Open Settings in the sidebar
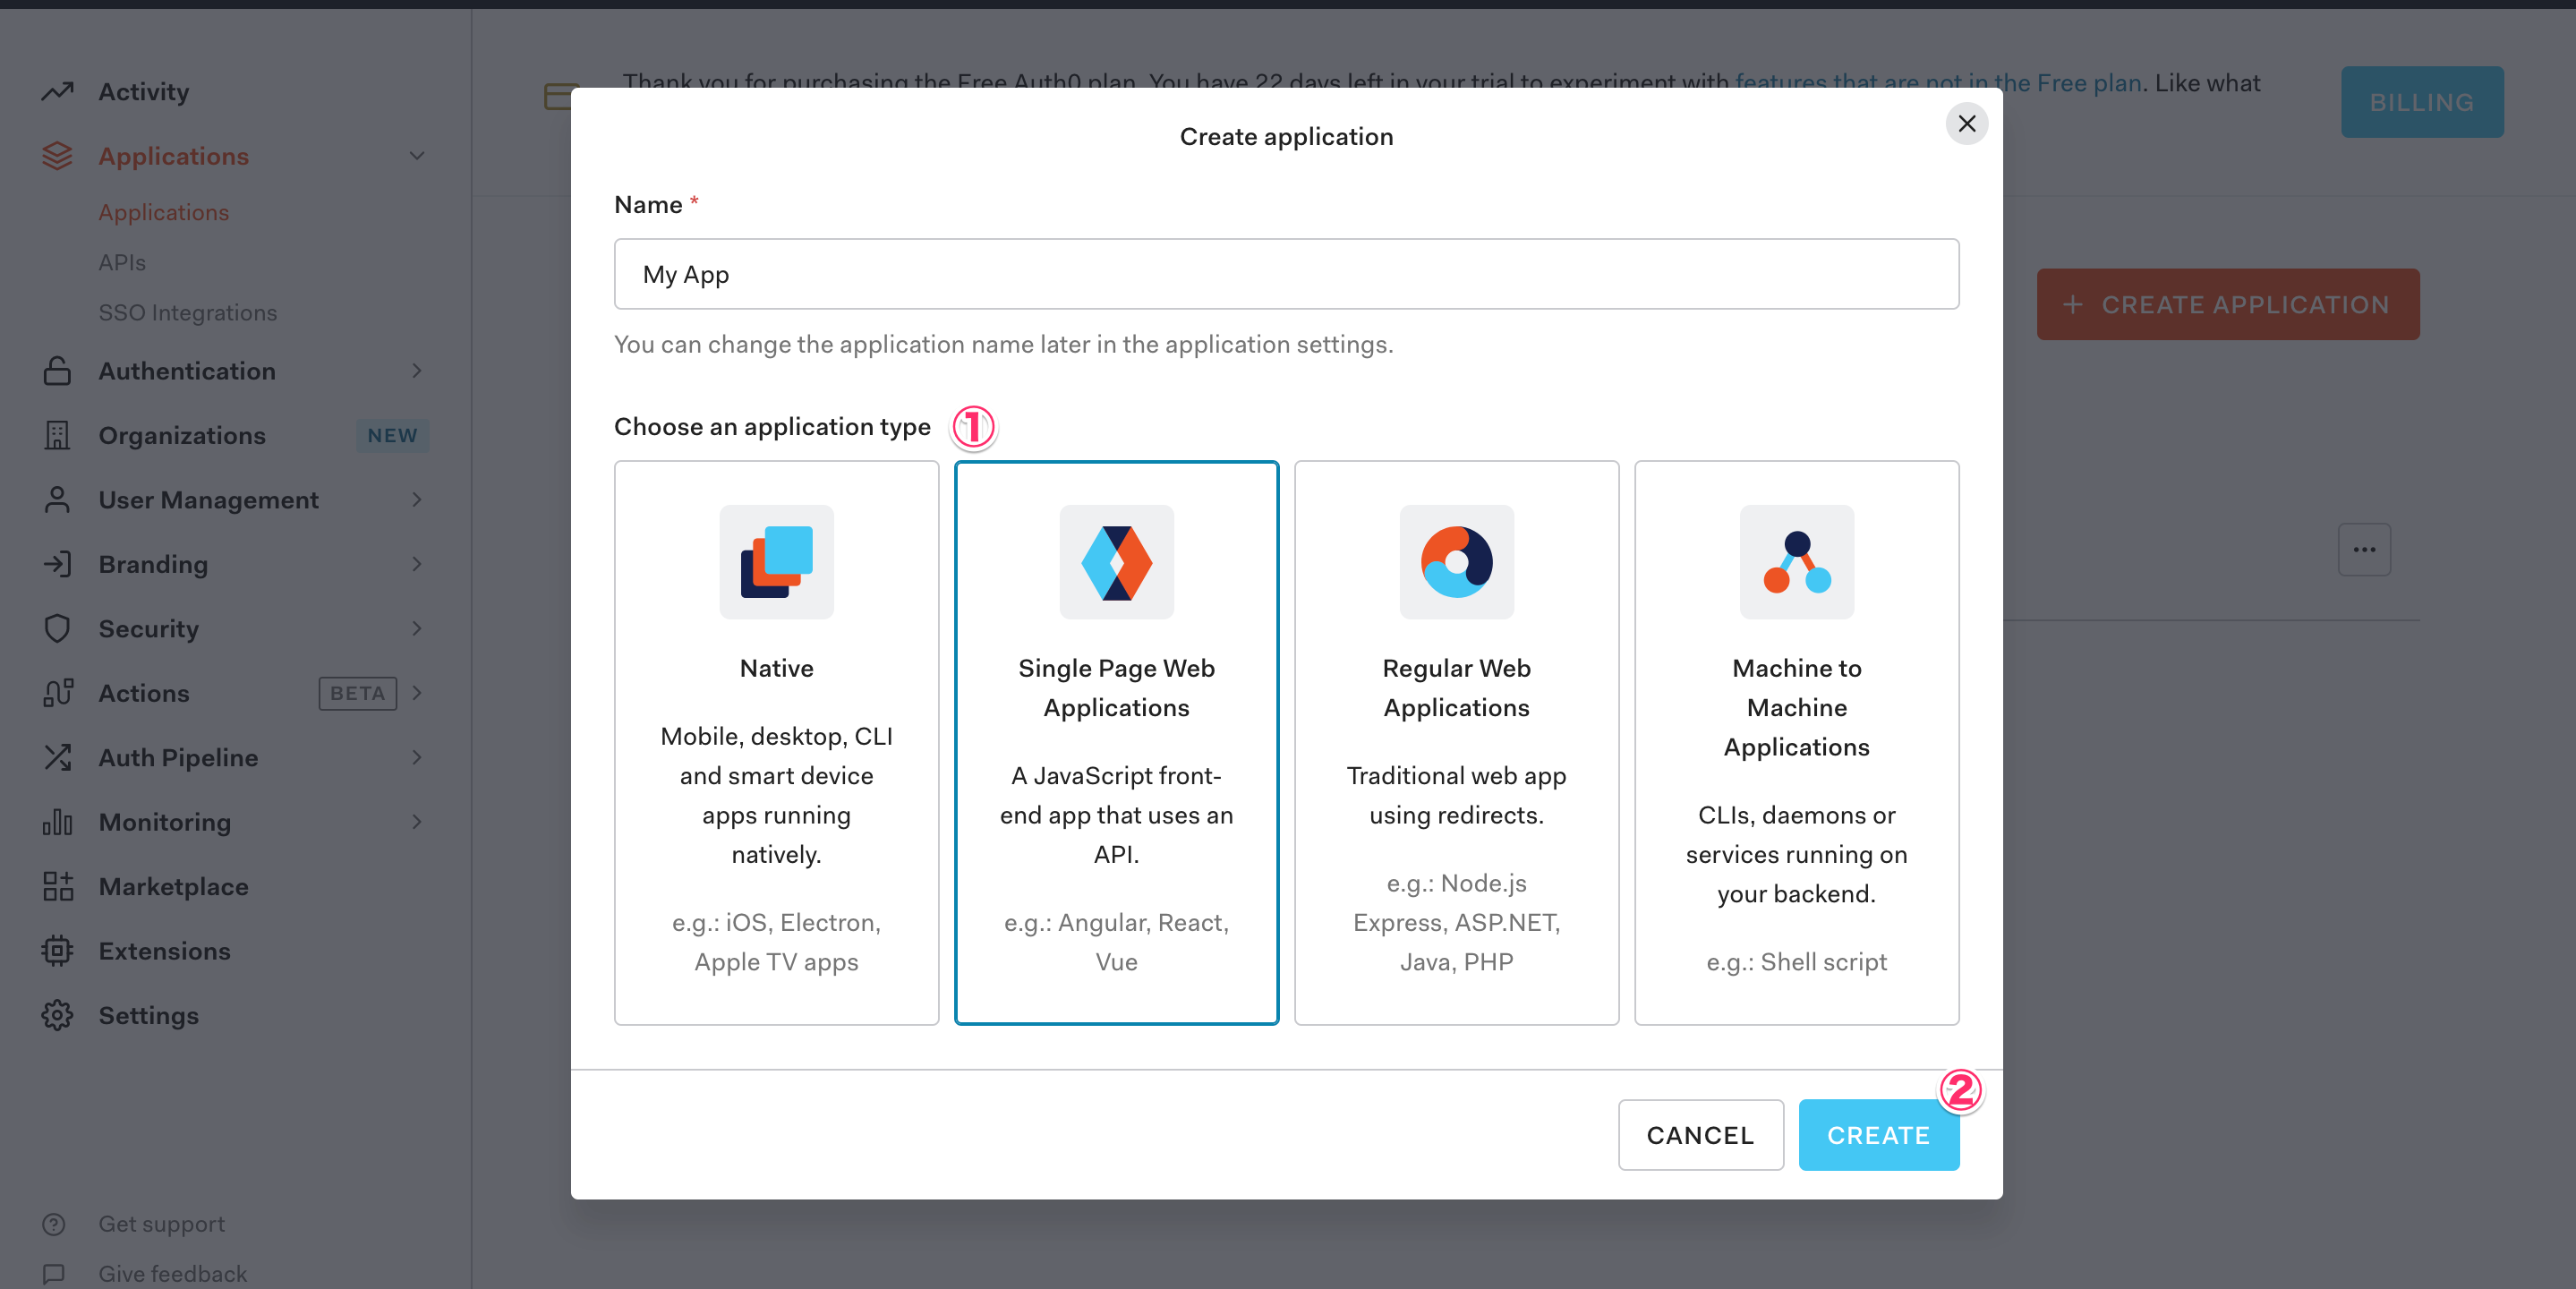Viewport: 2576px width, 1289px height. coord(148,1016)
